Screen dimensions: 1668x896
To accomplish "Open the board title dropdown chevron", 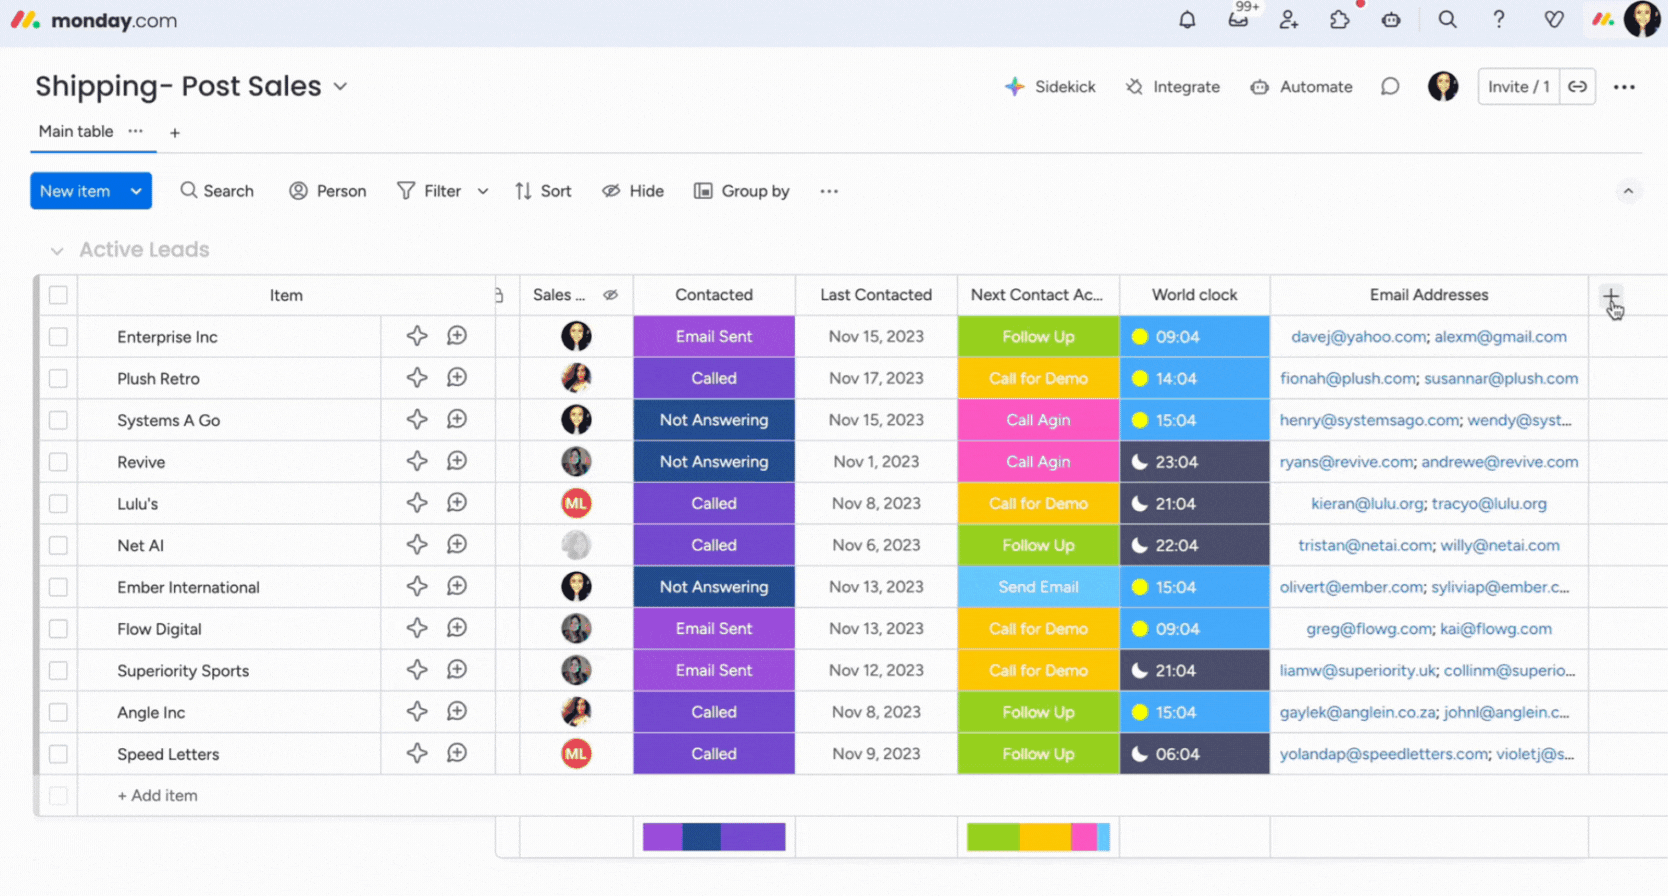I will [x=340, y=87].
